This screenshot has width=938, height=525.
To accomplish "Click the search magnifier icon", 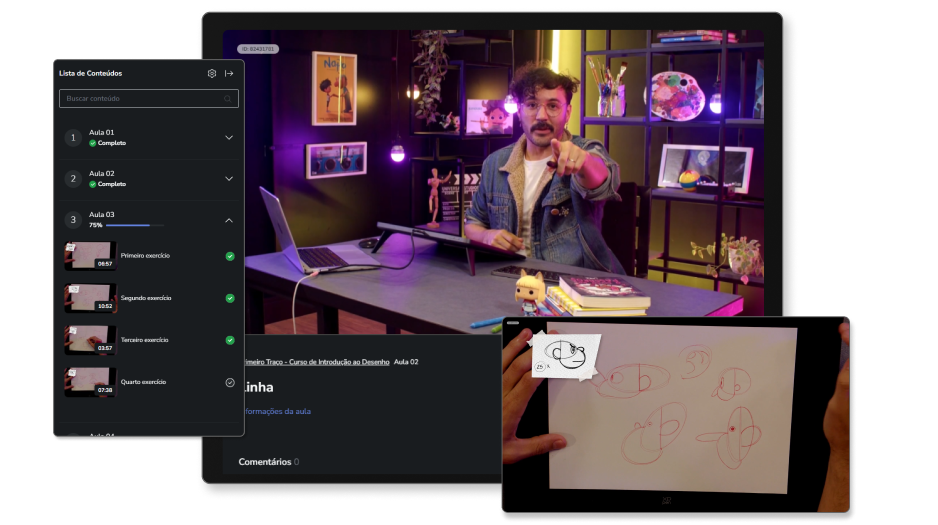I will tap(227, 99).
